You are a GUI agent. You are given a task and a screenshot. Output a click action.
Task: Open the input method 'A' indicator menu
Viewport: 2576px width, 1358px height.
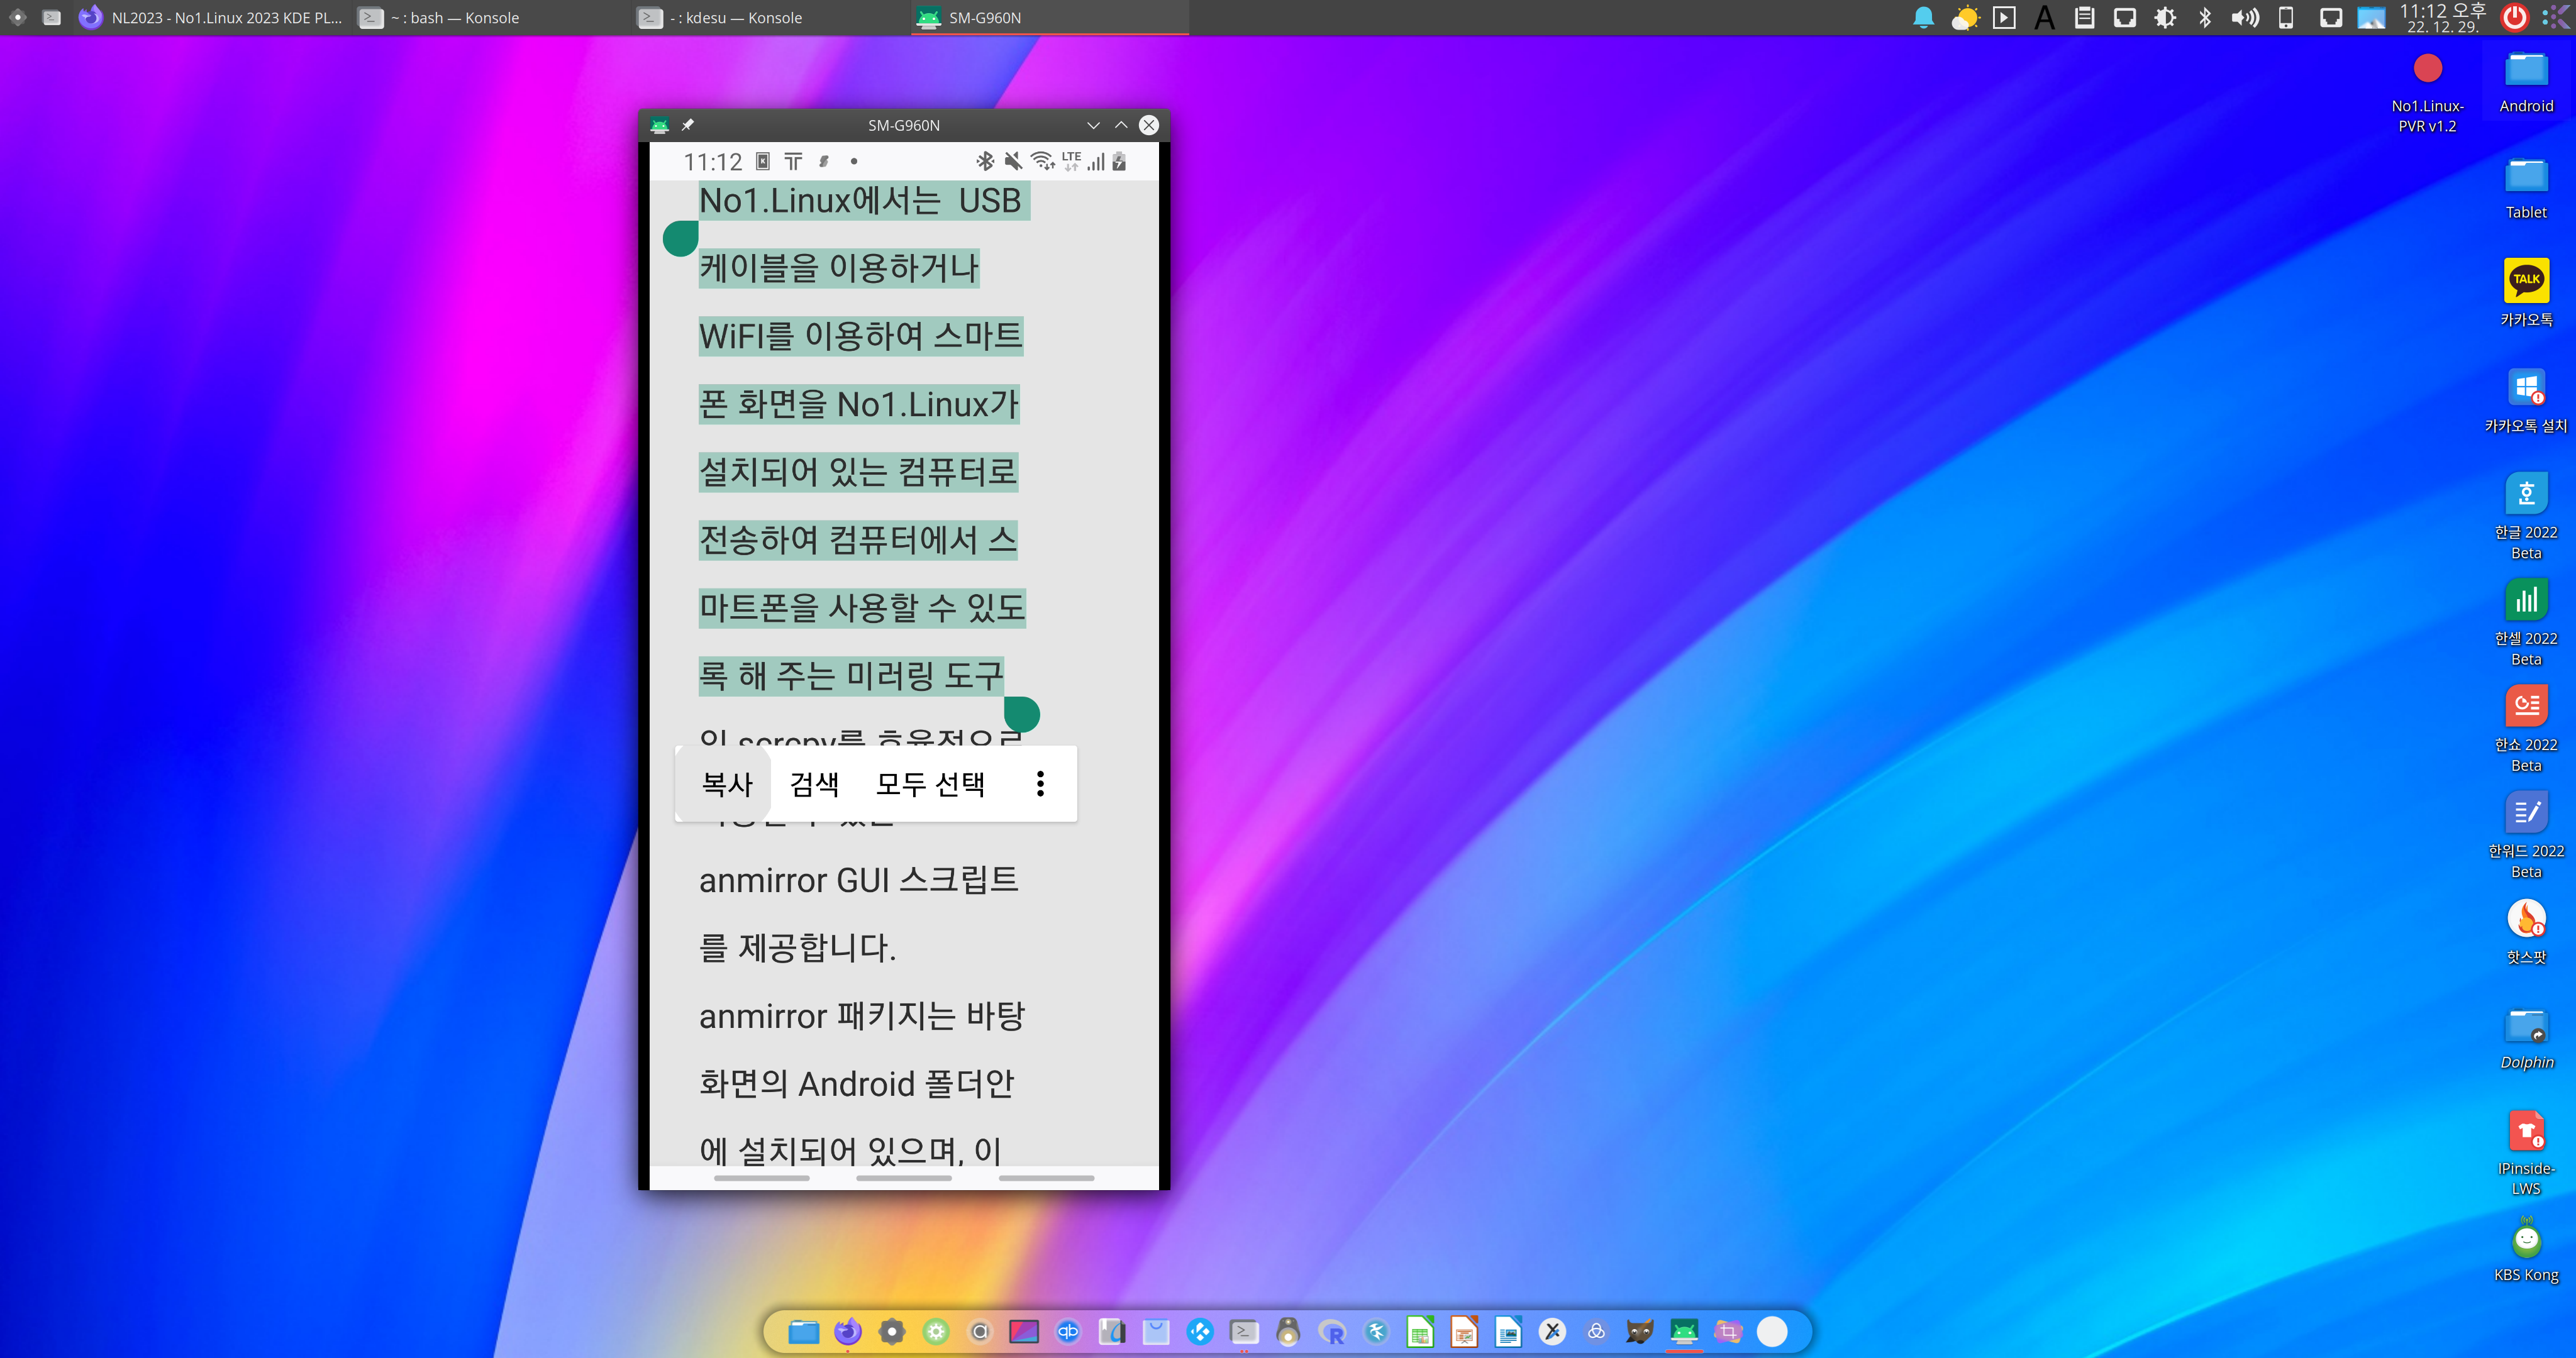click(x=2044, y=18)
